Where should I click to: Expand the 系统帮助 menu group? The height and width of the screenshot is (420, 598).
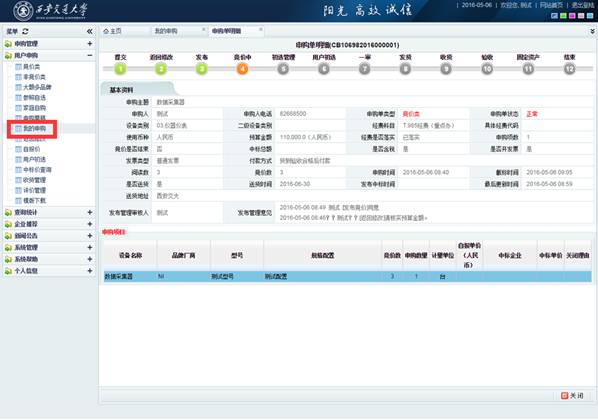coord(90,259)
